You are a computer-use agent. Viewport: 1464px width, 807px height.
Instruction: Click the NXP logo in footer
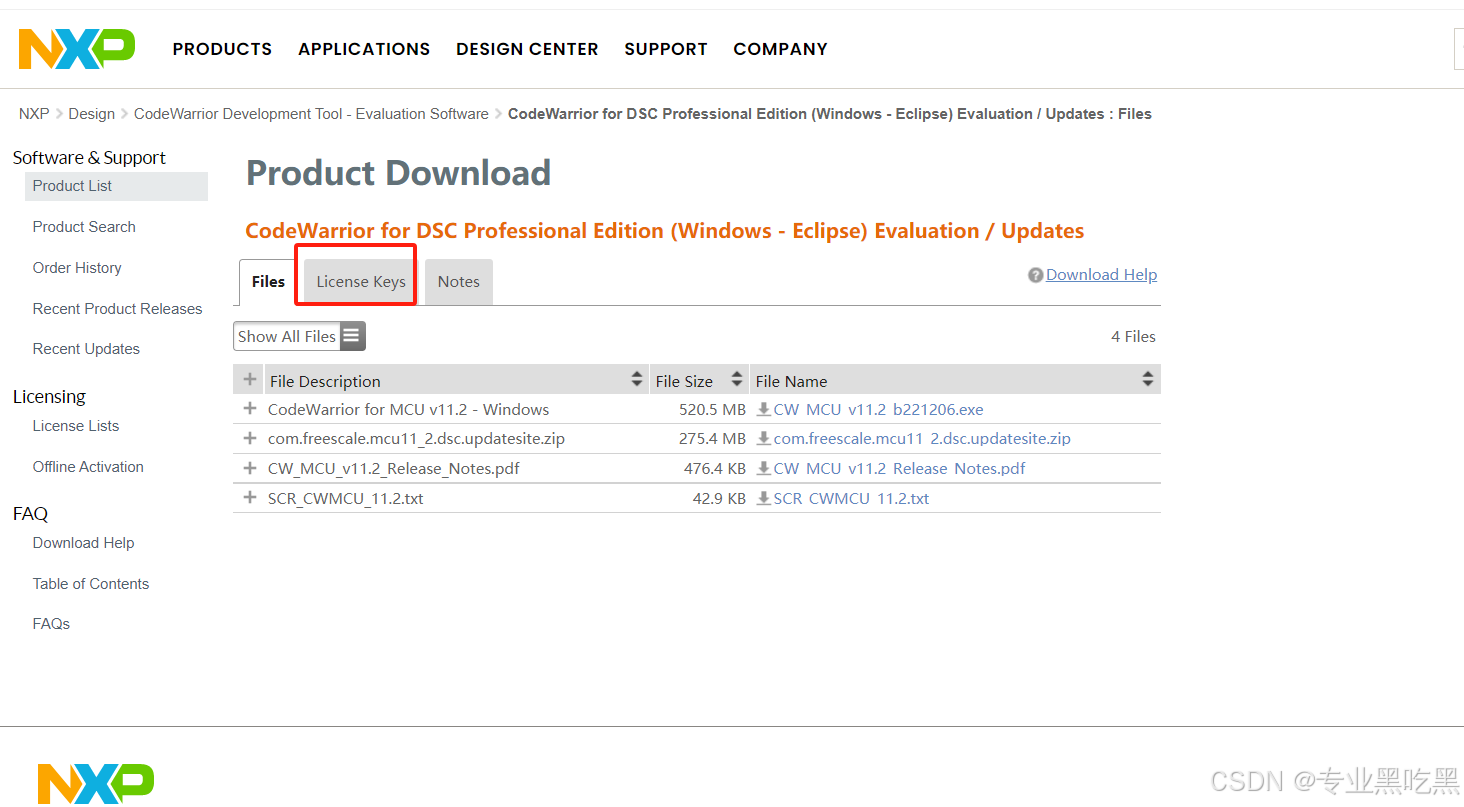(96, 784)
